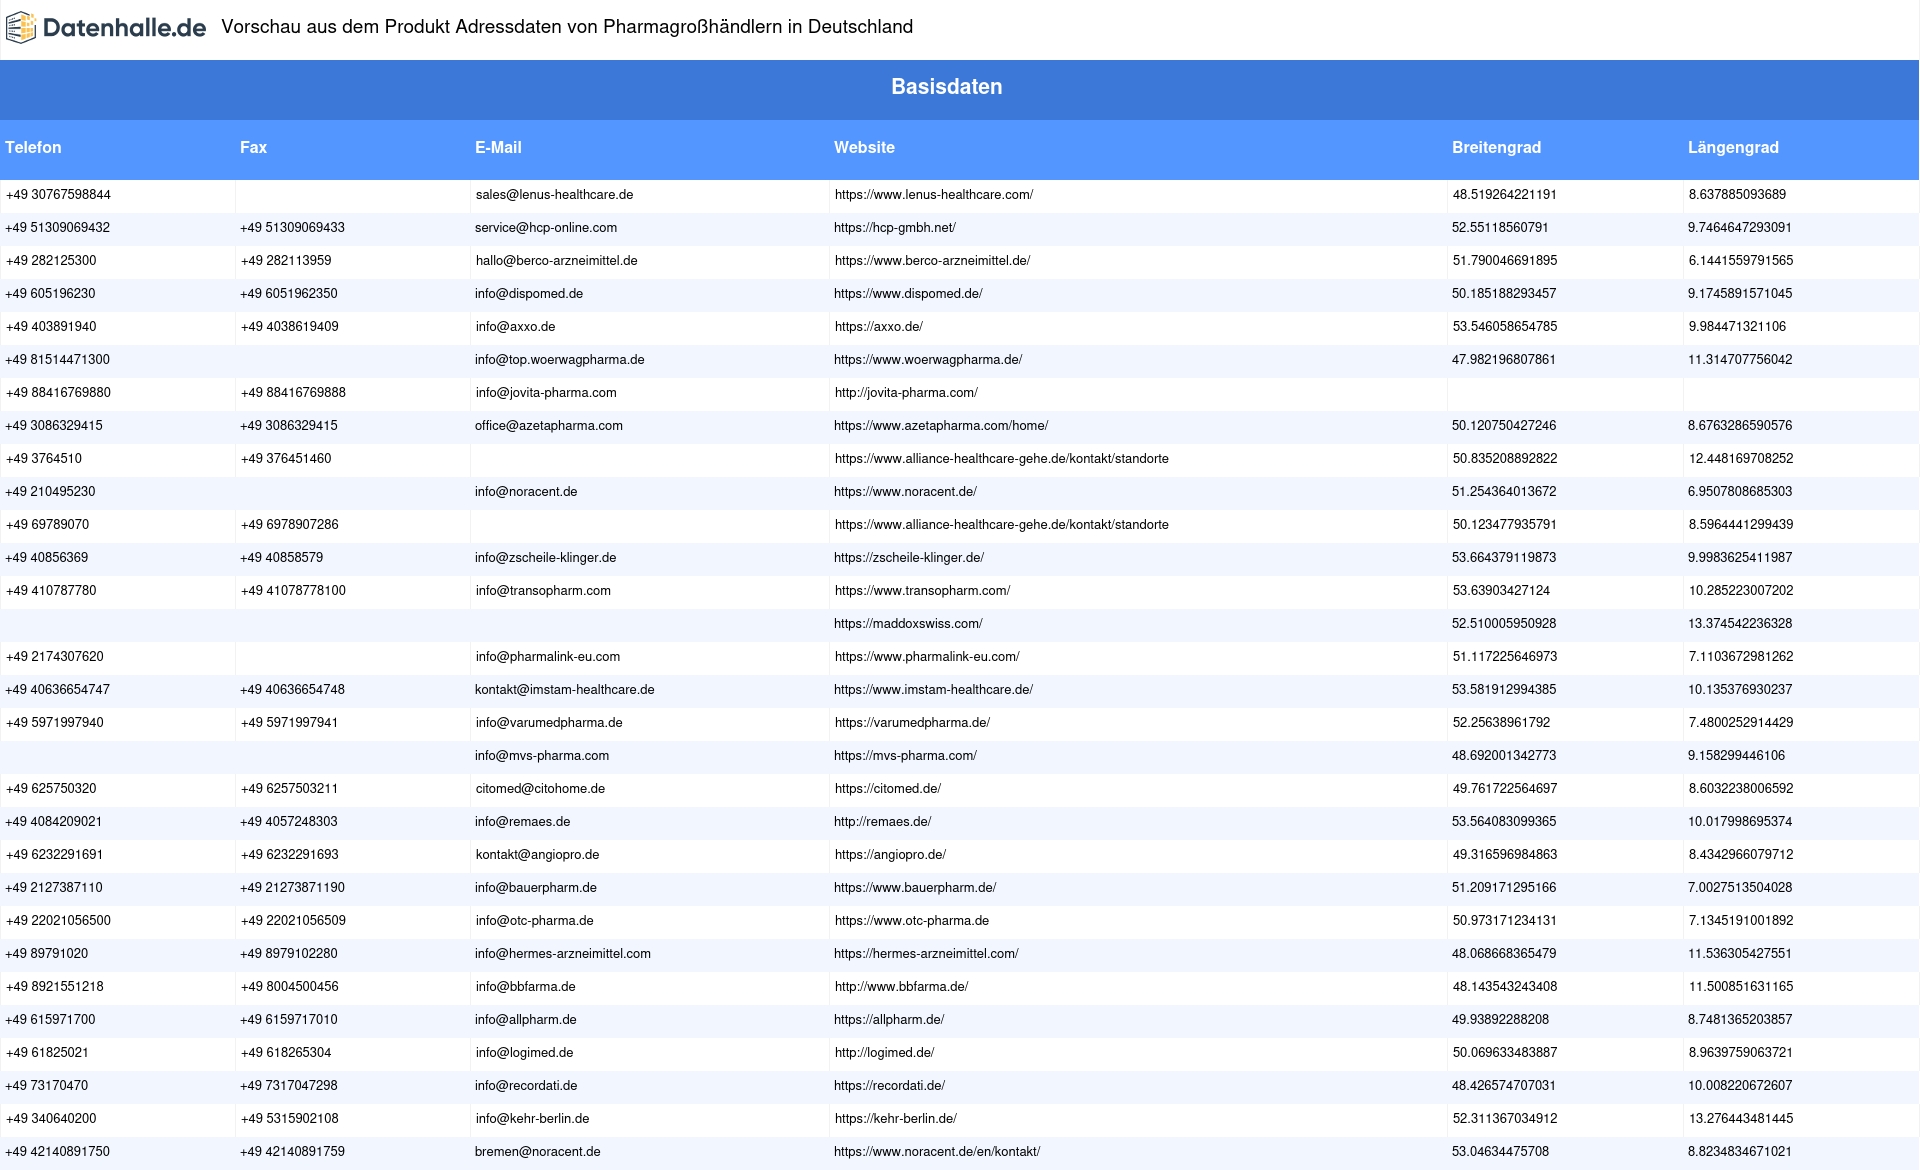Select fax number +49 51309069433
Screen dimensions: 1920x1170
coord(292,228)
